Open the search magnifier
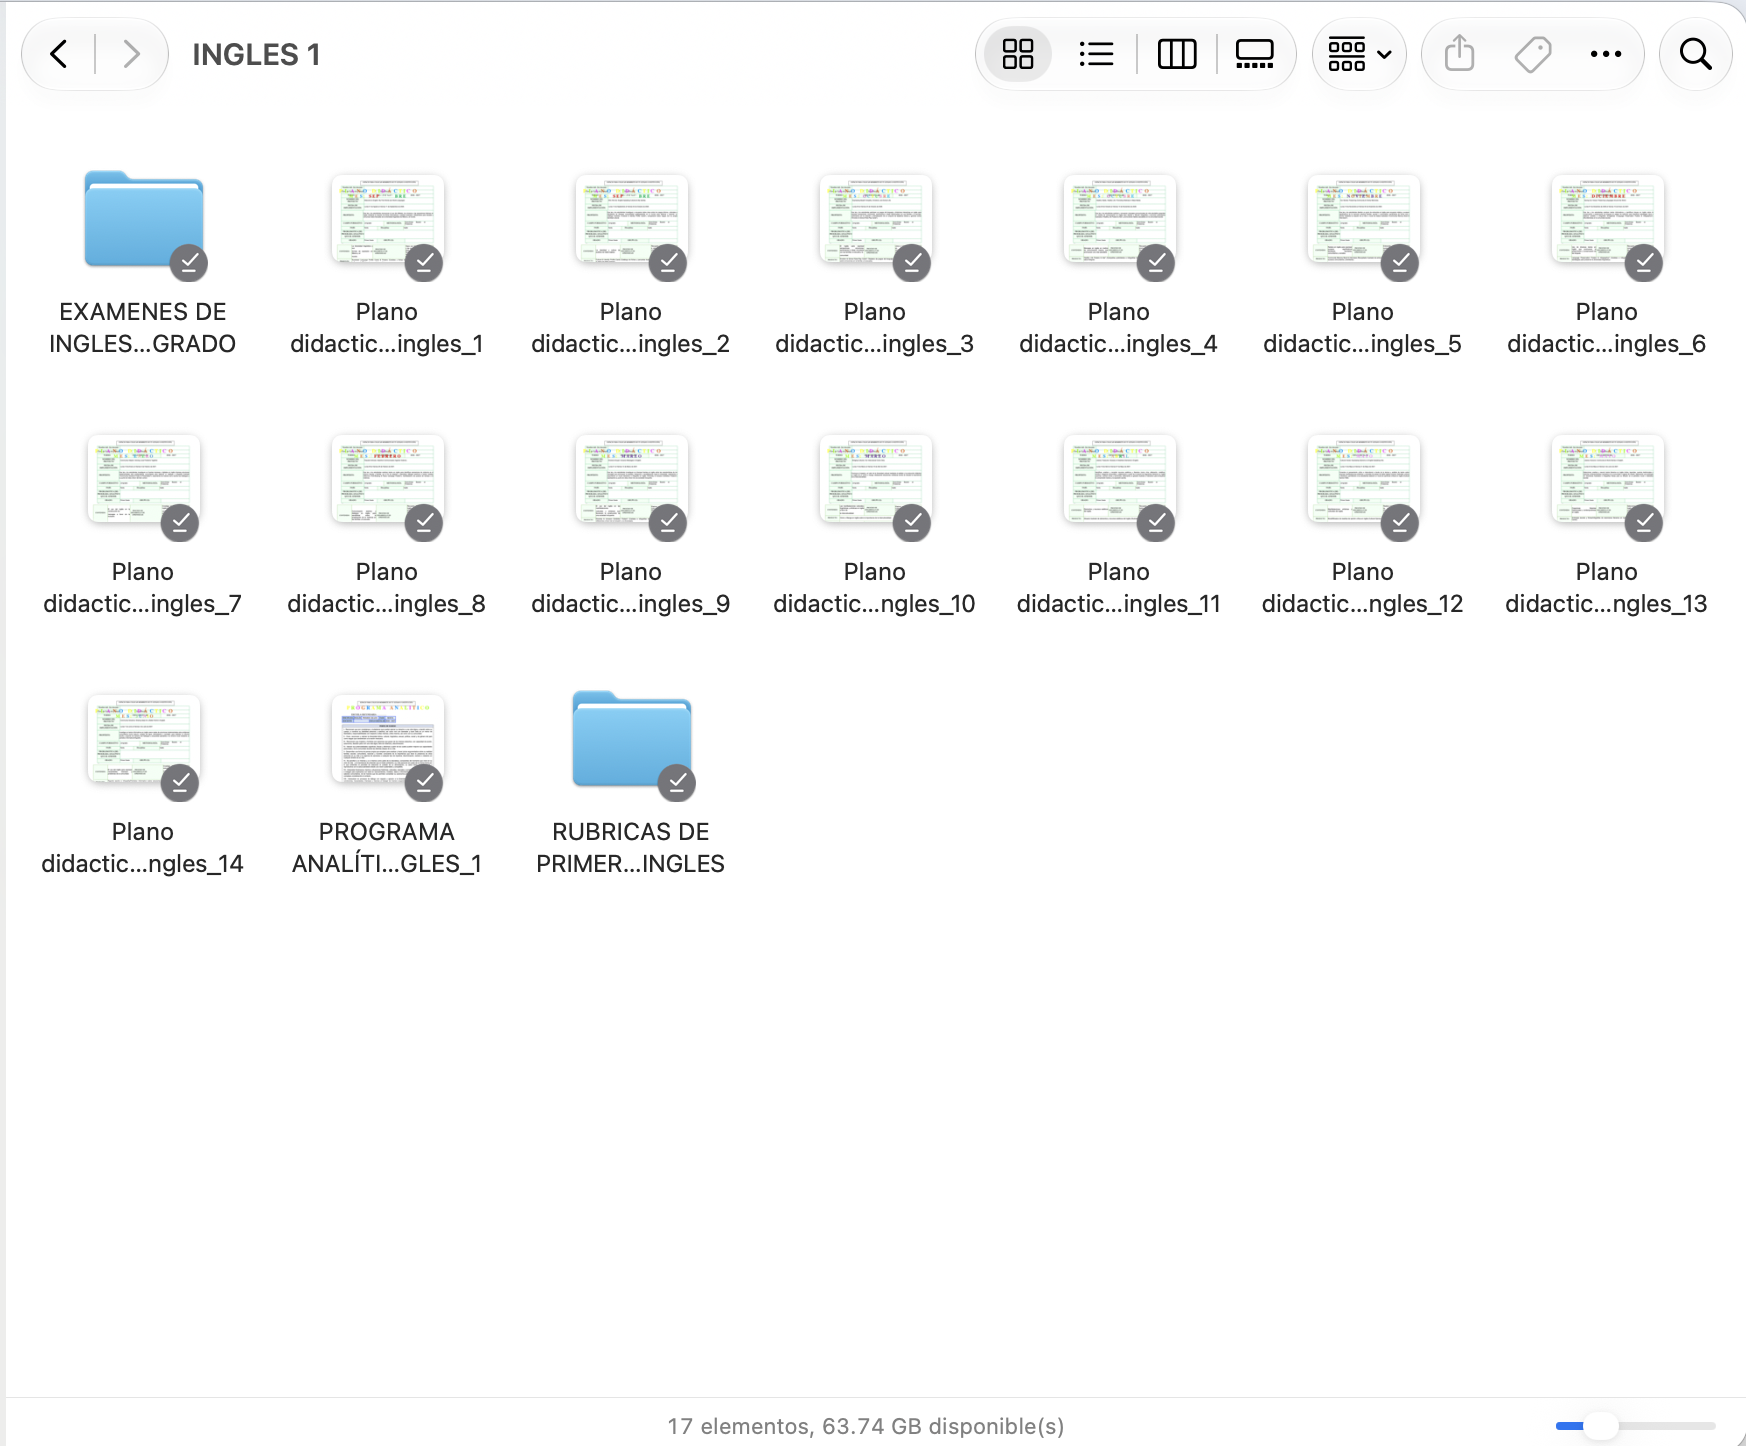 [1696, 54]
